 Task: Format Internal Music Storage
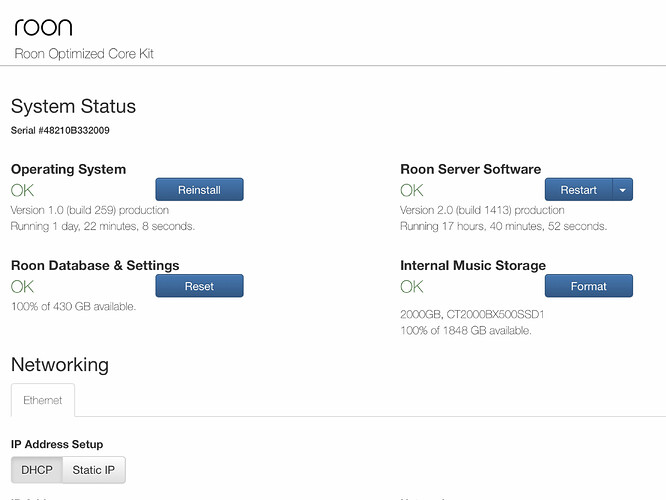pos(589,286)
